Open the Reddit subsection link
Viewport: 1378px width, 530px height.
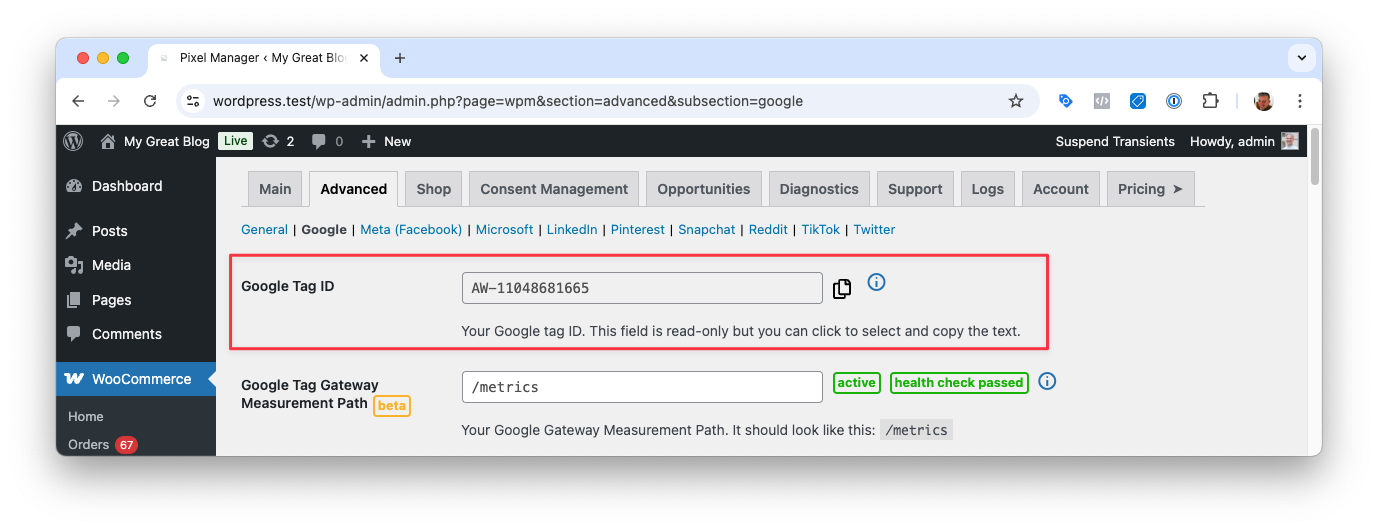point(768,229)
